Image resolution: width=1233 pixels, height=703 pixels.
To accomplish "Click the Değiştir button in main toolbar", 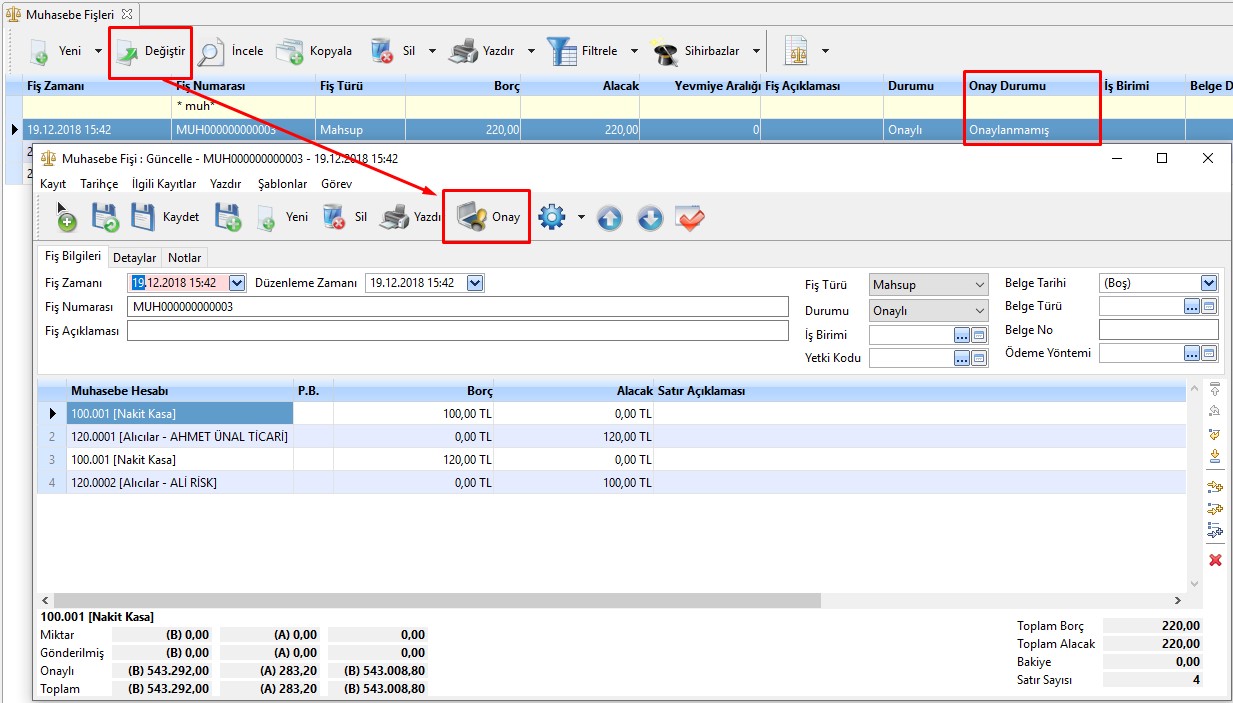I will click(150, 51).
